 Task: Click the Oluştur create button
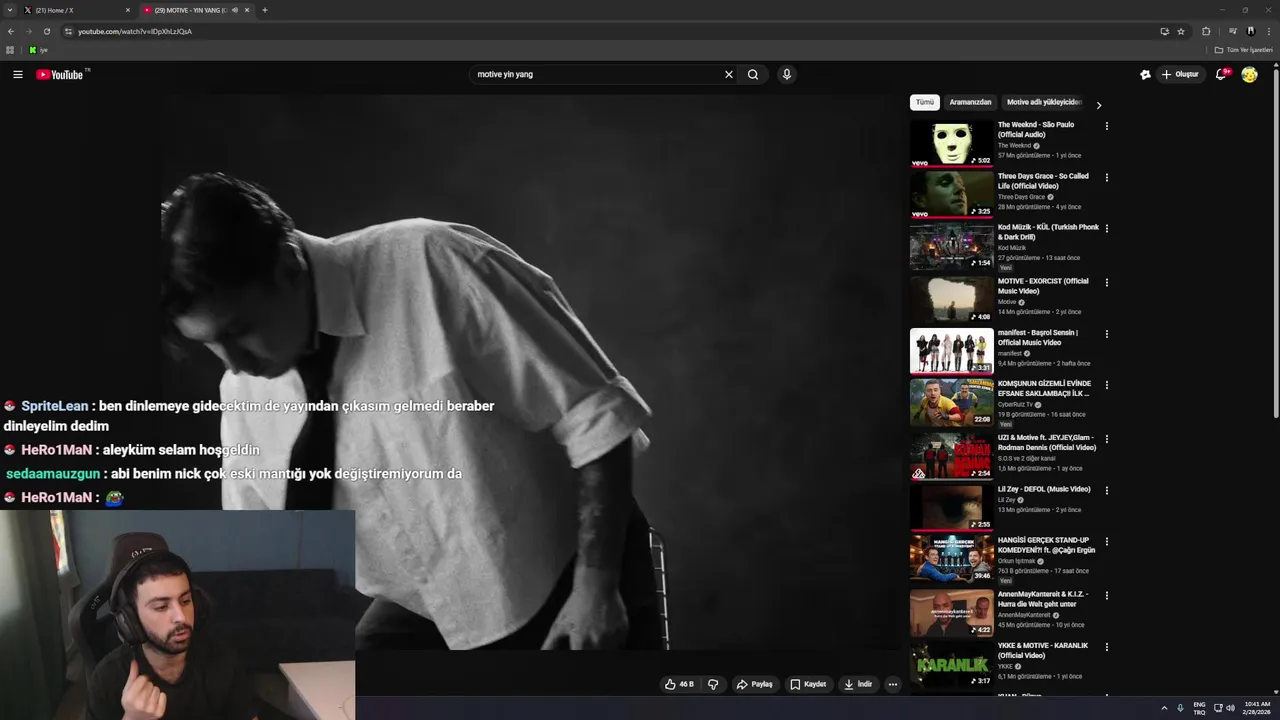pyautogui.click(x=1180, y=74)
